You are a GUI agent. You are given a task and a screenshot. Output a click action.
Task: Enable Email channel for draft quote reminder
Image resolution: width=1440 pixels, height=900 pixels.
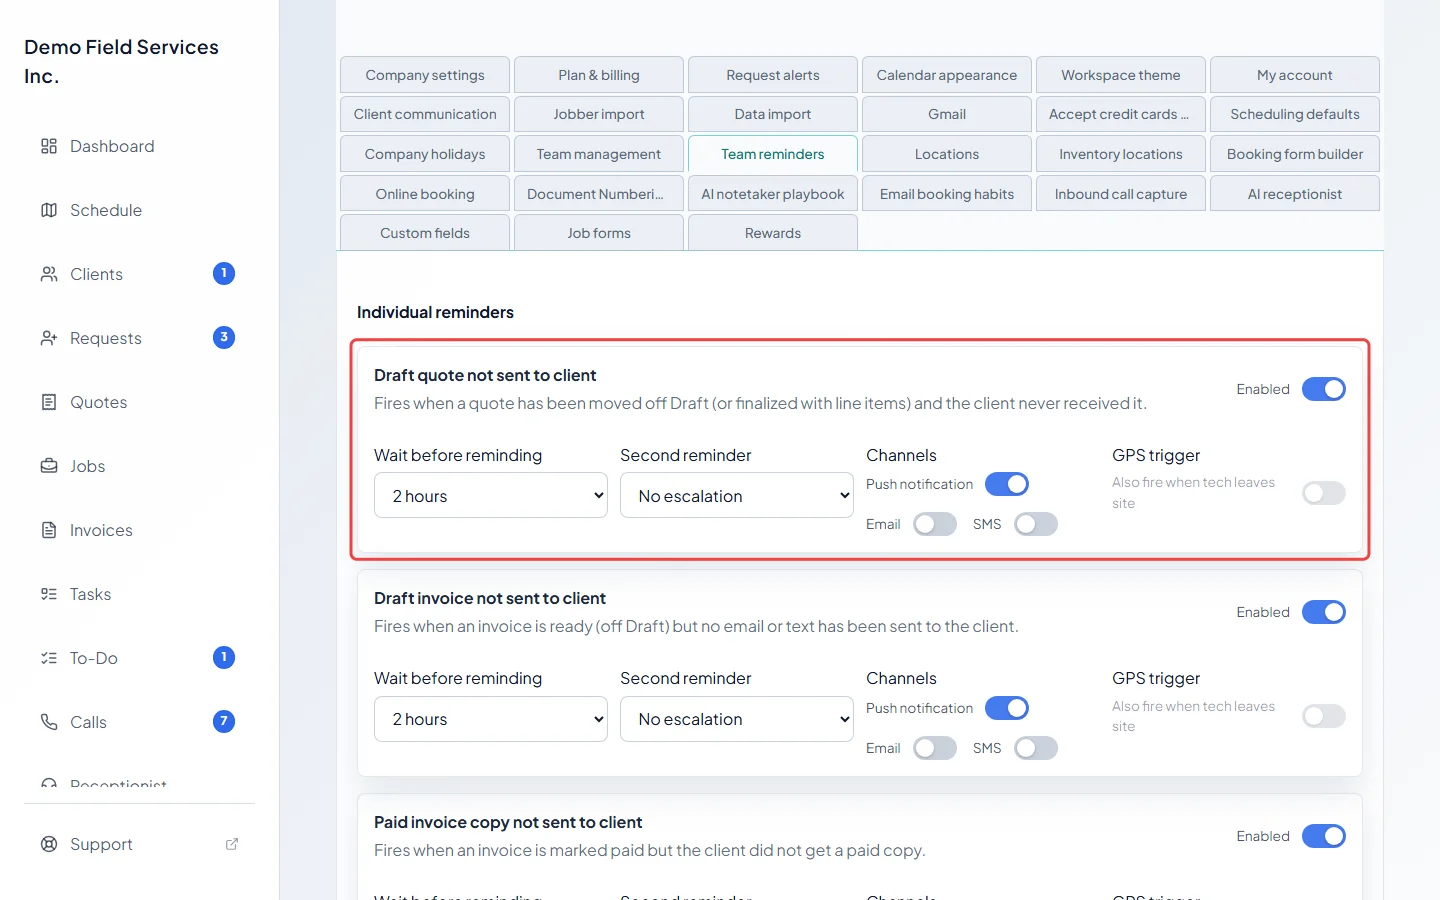tap(935, 524)
